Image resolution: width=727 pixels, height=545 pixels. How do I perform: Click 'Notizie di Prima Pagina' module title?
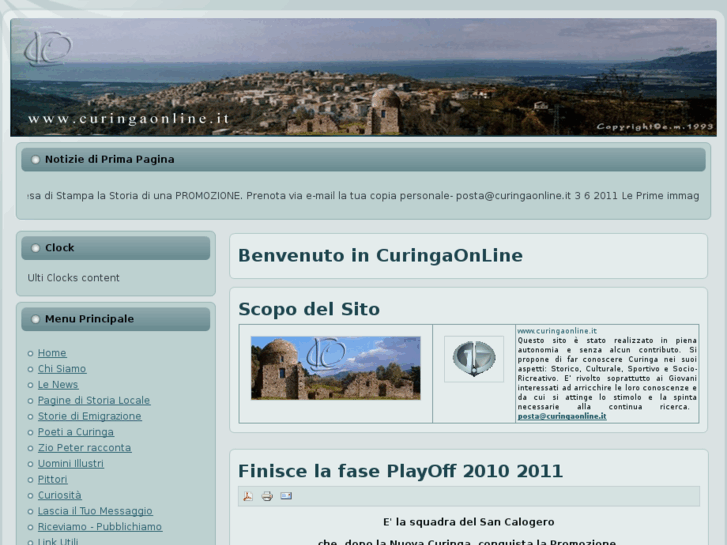point(109,159)
